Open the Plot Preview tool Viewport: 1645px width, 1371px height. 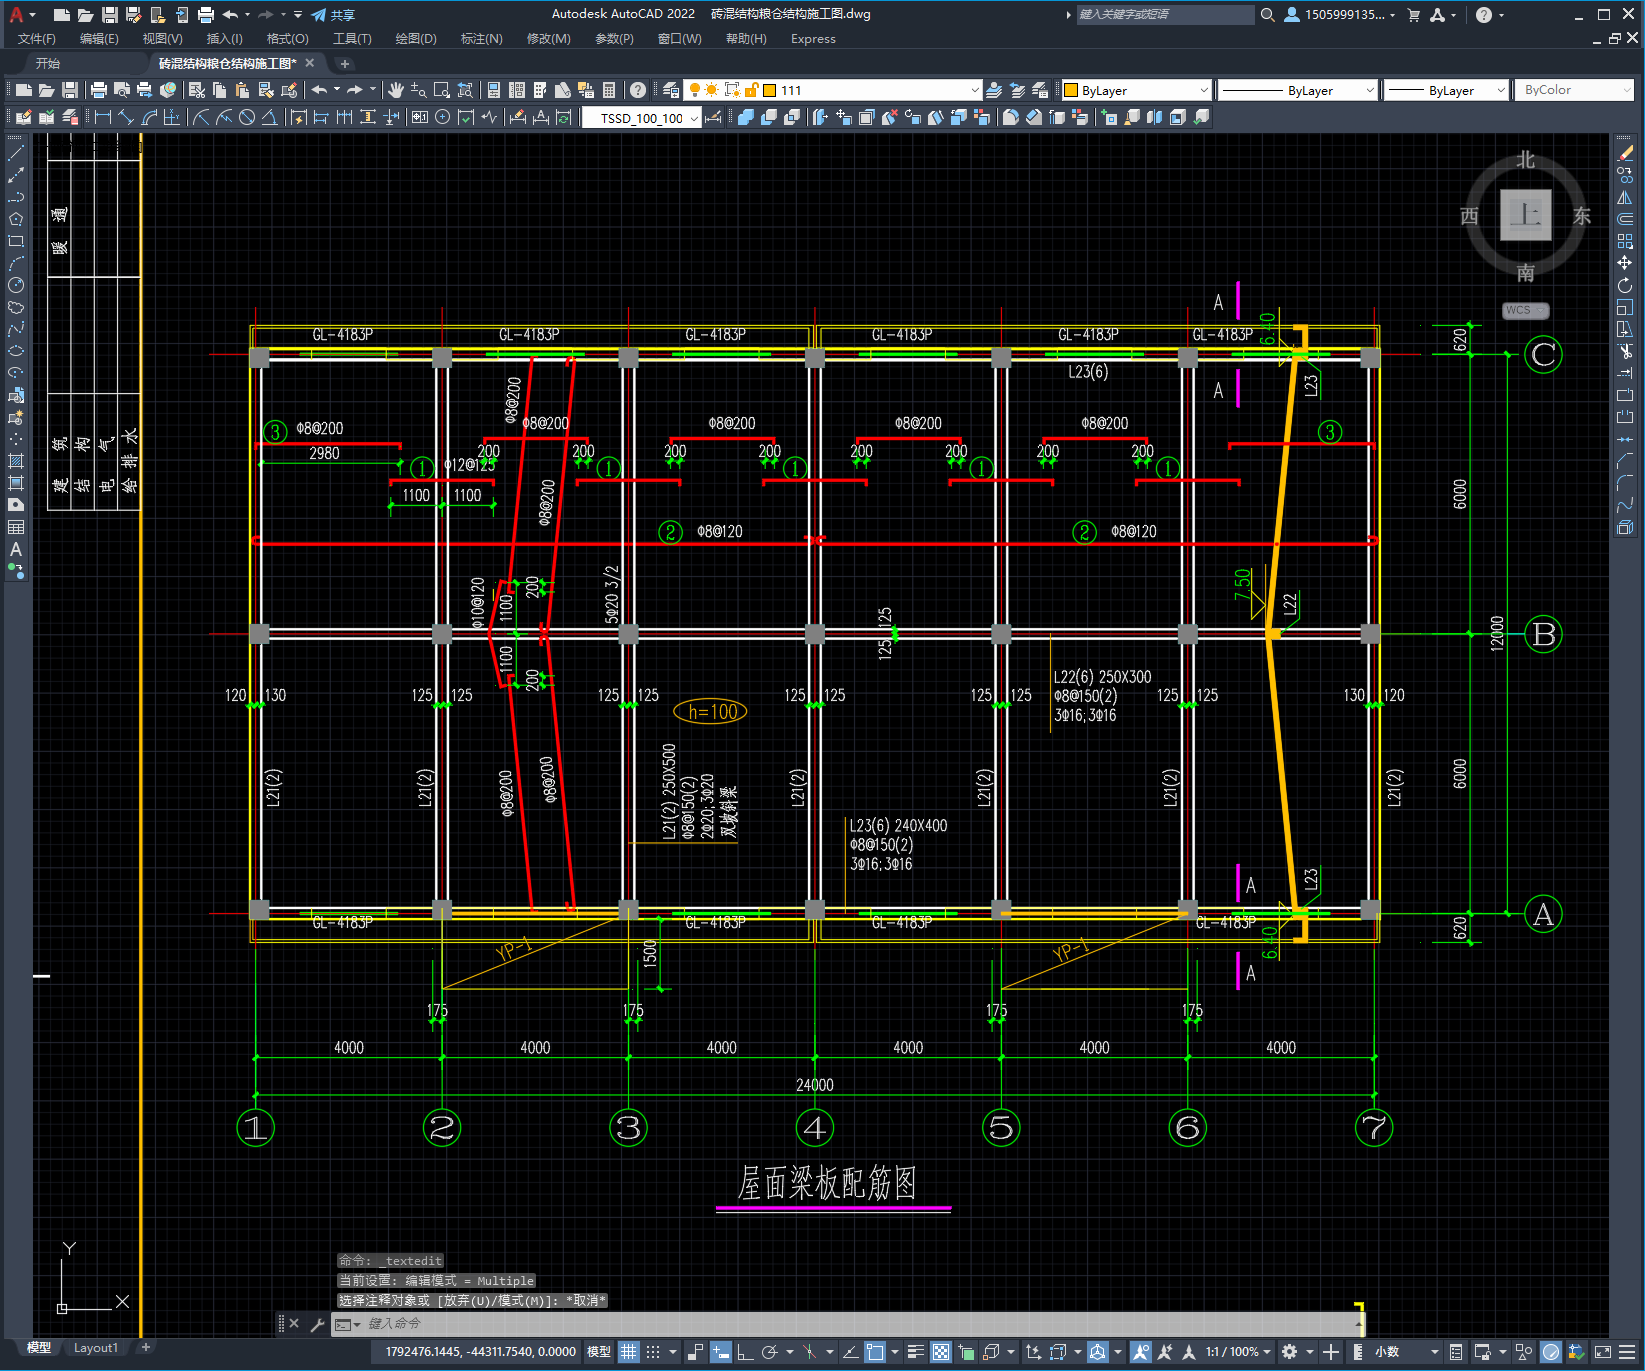122,90
